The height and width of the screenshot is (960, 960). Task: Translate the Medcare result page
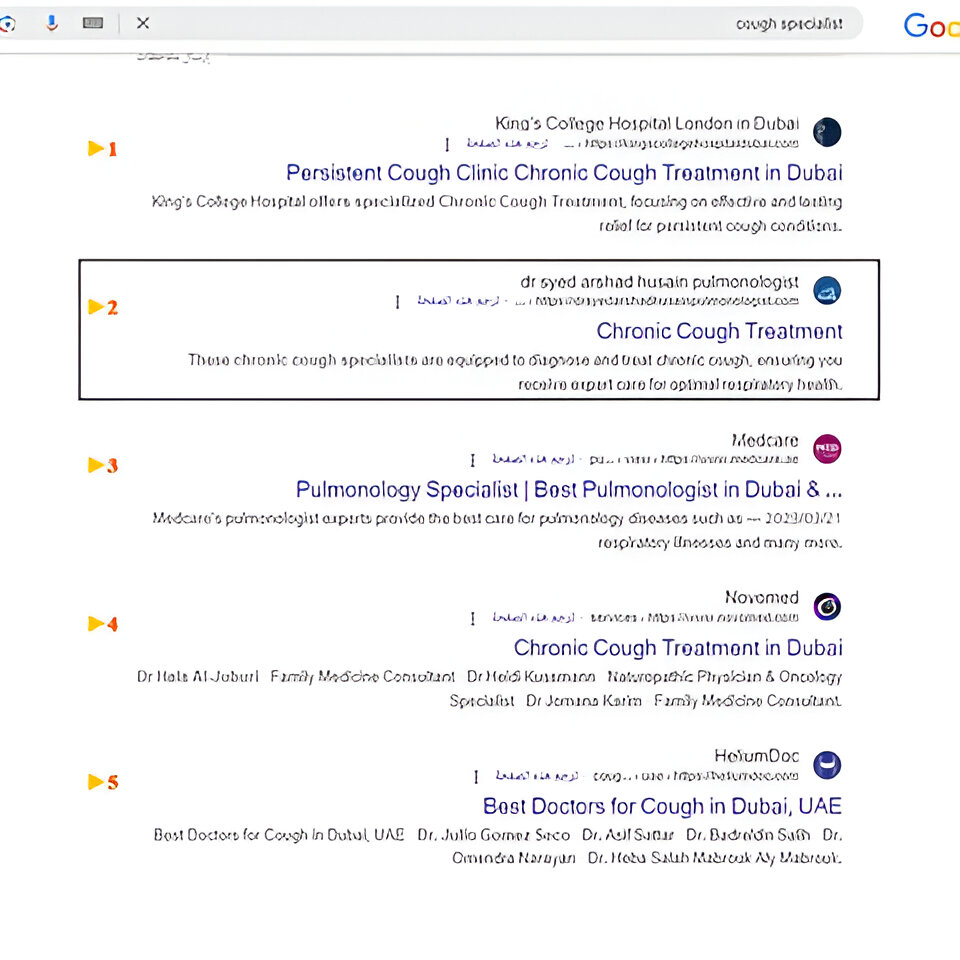[533, 459]
